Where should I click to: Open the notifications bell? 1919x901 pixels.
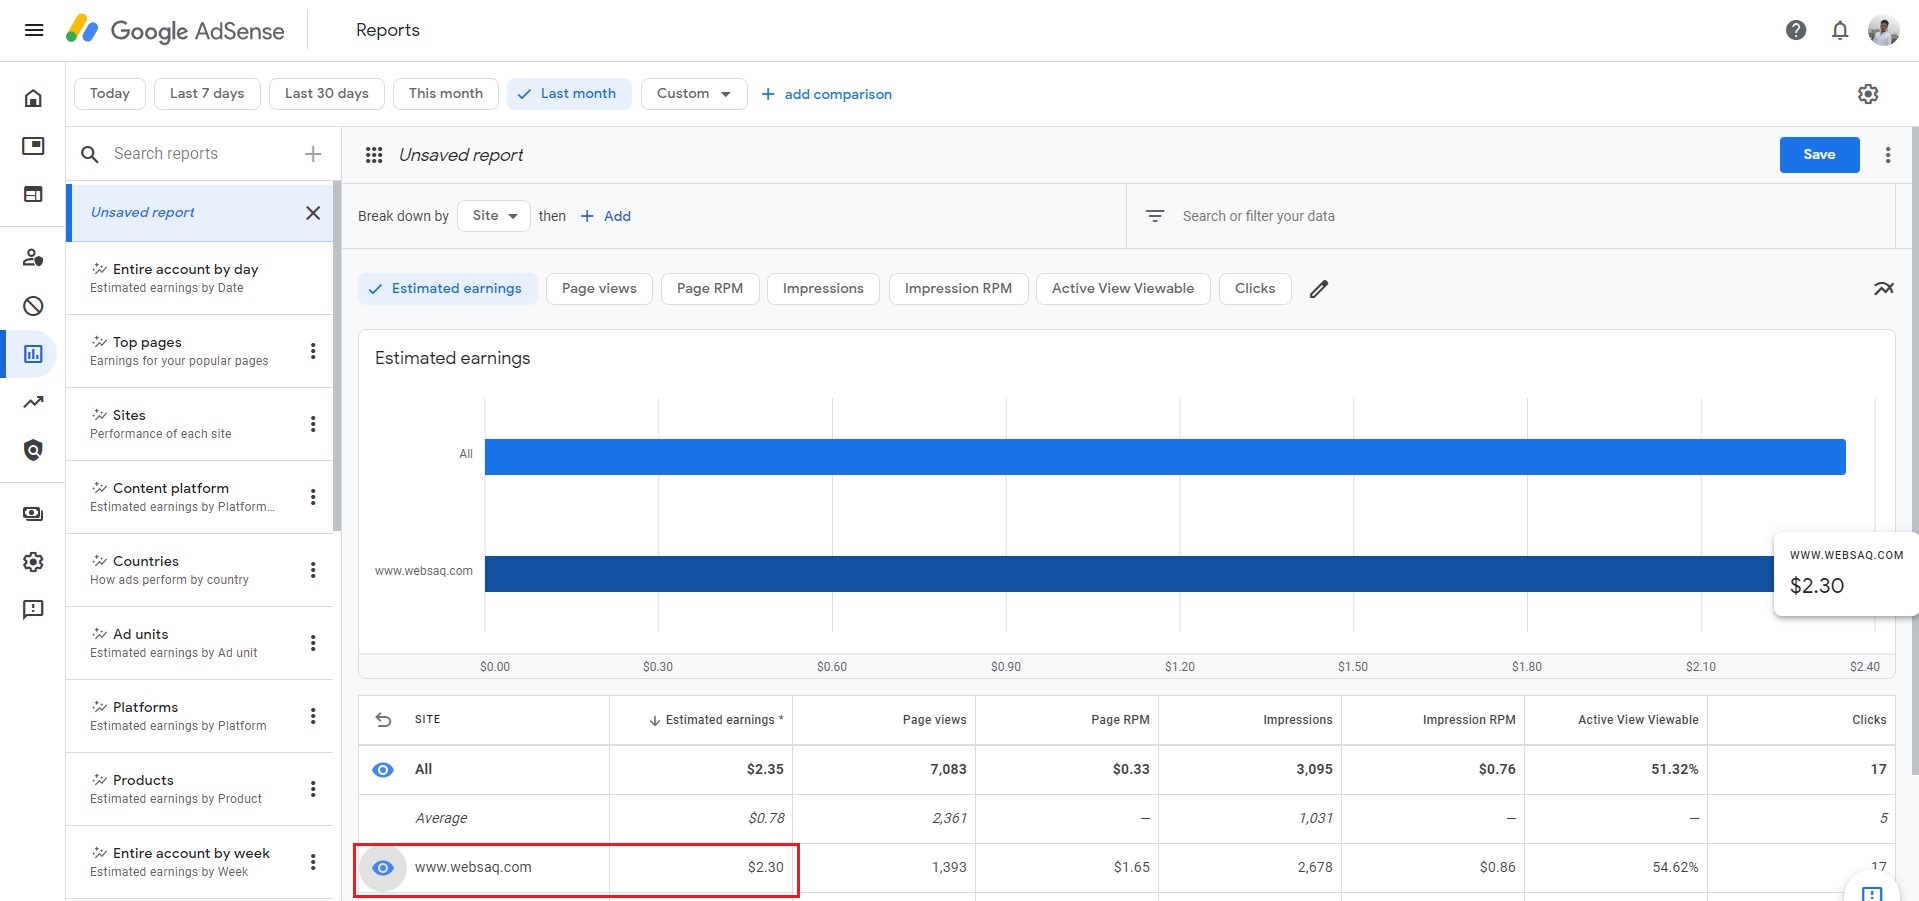(x=1840, y=30)
